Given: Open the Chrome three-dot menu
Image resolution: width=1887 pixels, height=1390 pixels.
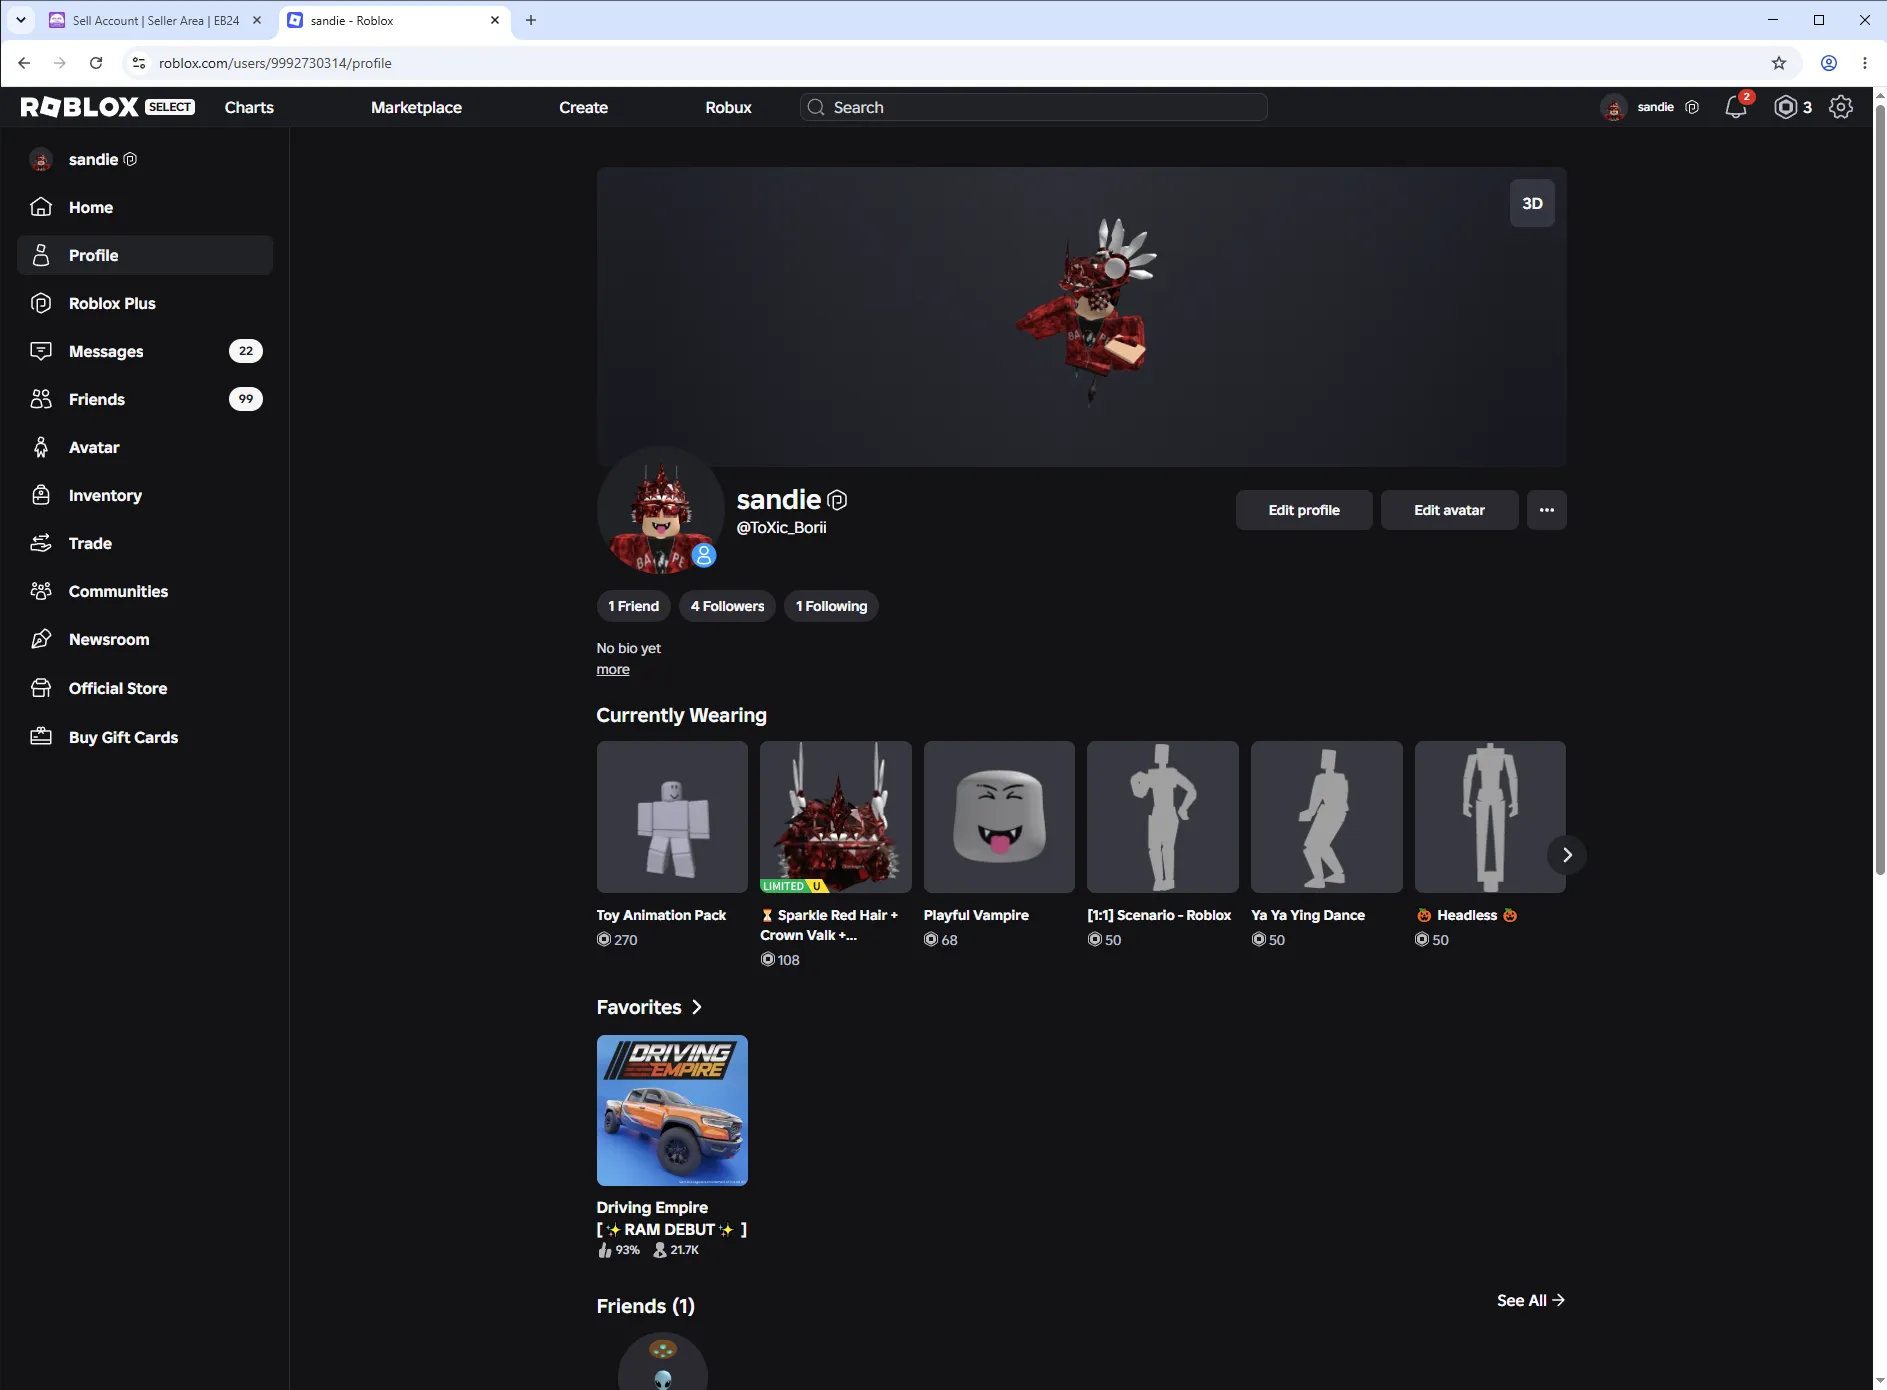Looking at the screenshot, I should click(x=1864, y=63).
